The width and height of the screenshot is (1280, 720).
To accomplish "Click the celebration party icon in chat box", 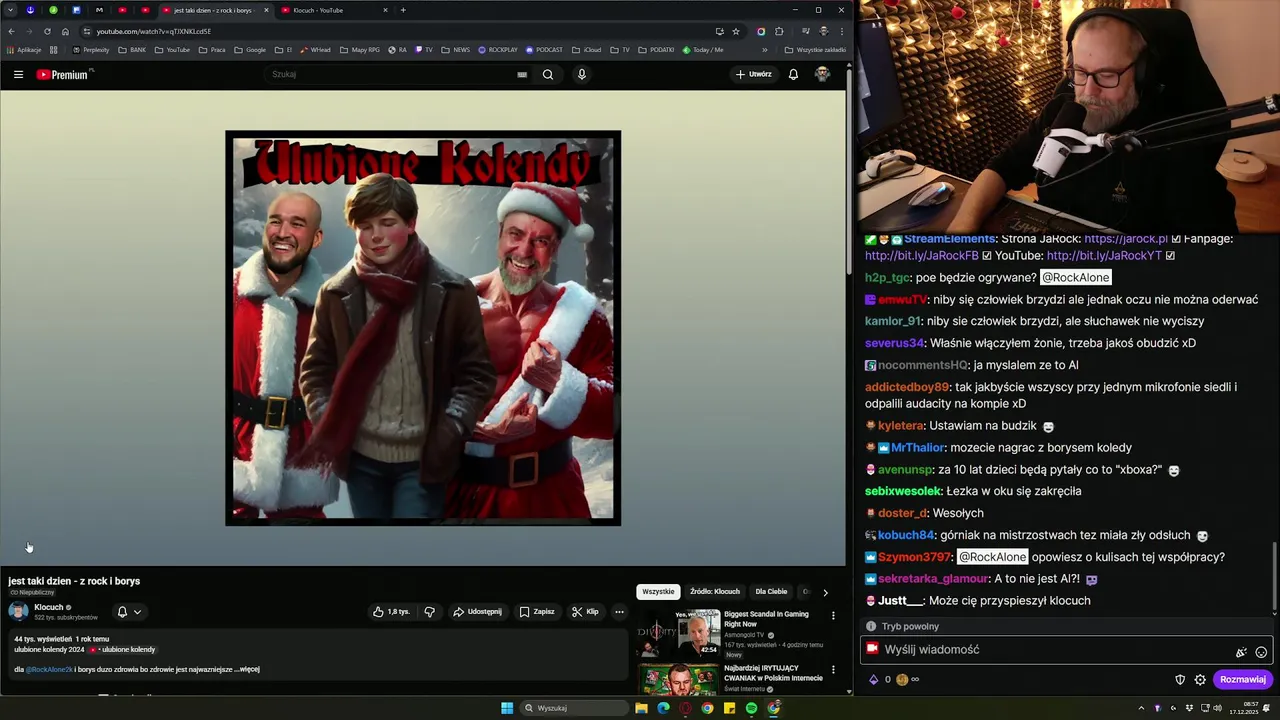I will pyautogui.click(x=1241, y=652).
